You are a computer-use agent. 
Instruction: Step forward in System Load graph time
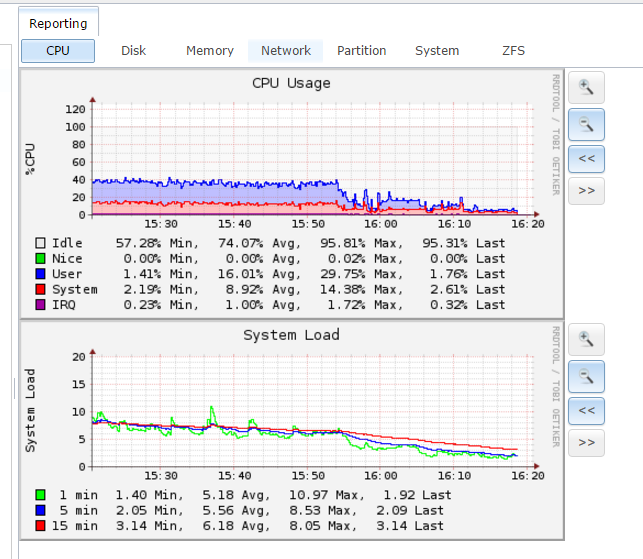[586, 443]
